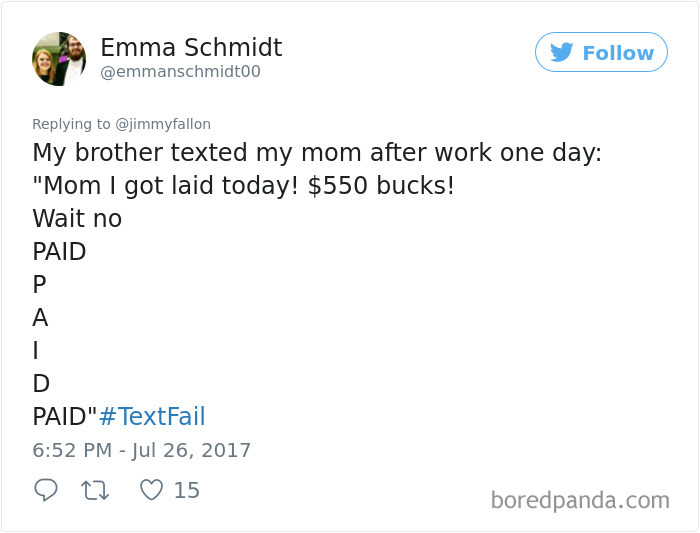
Task: Open the #TextFail hashtag
Action: [152, 416]
